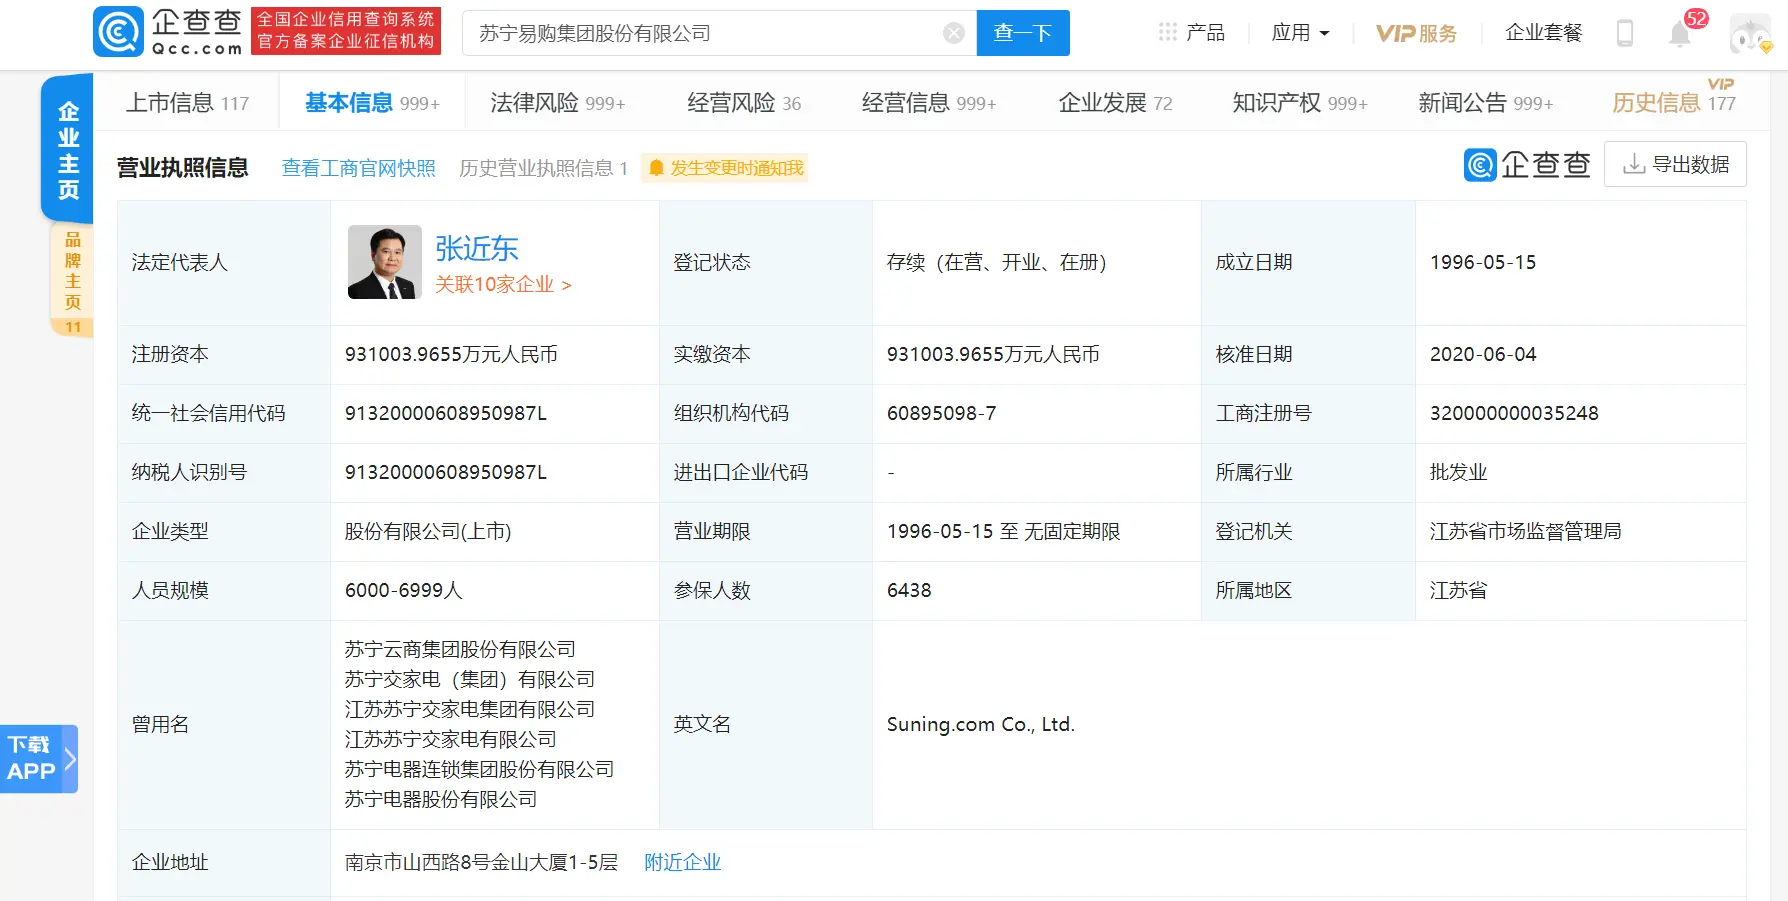Select former name 江苏苏宁交家电有限公司

[x=451, y=739]
